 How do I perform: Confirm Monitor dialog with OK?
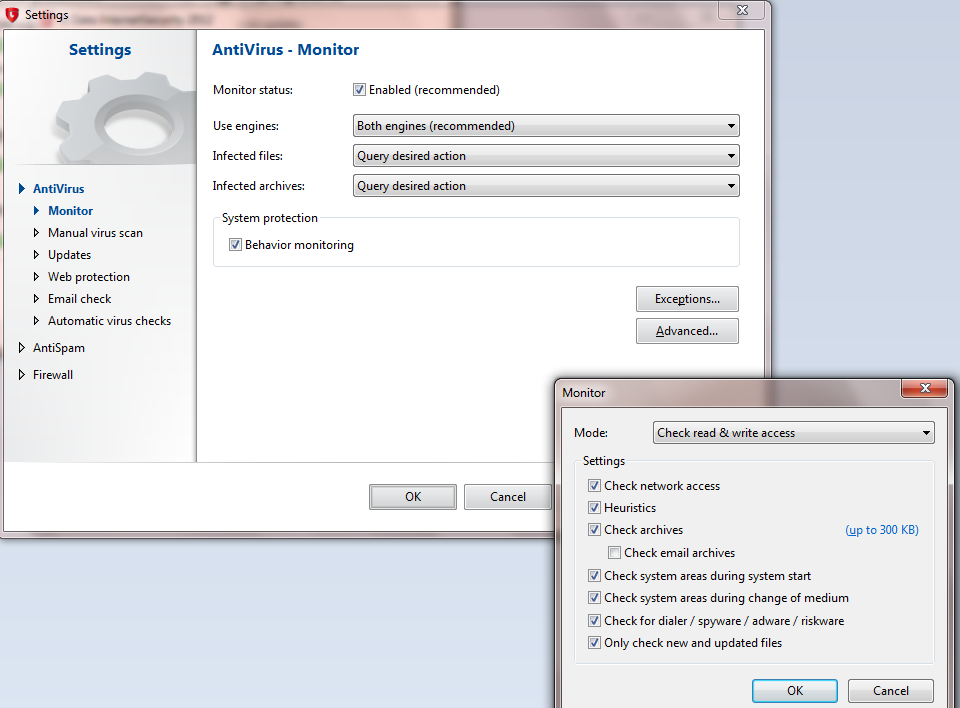point(795,691)
